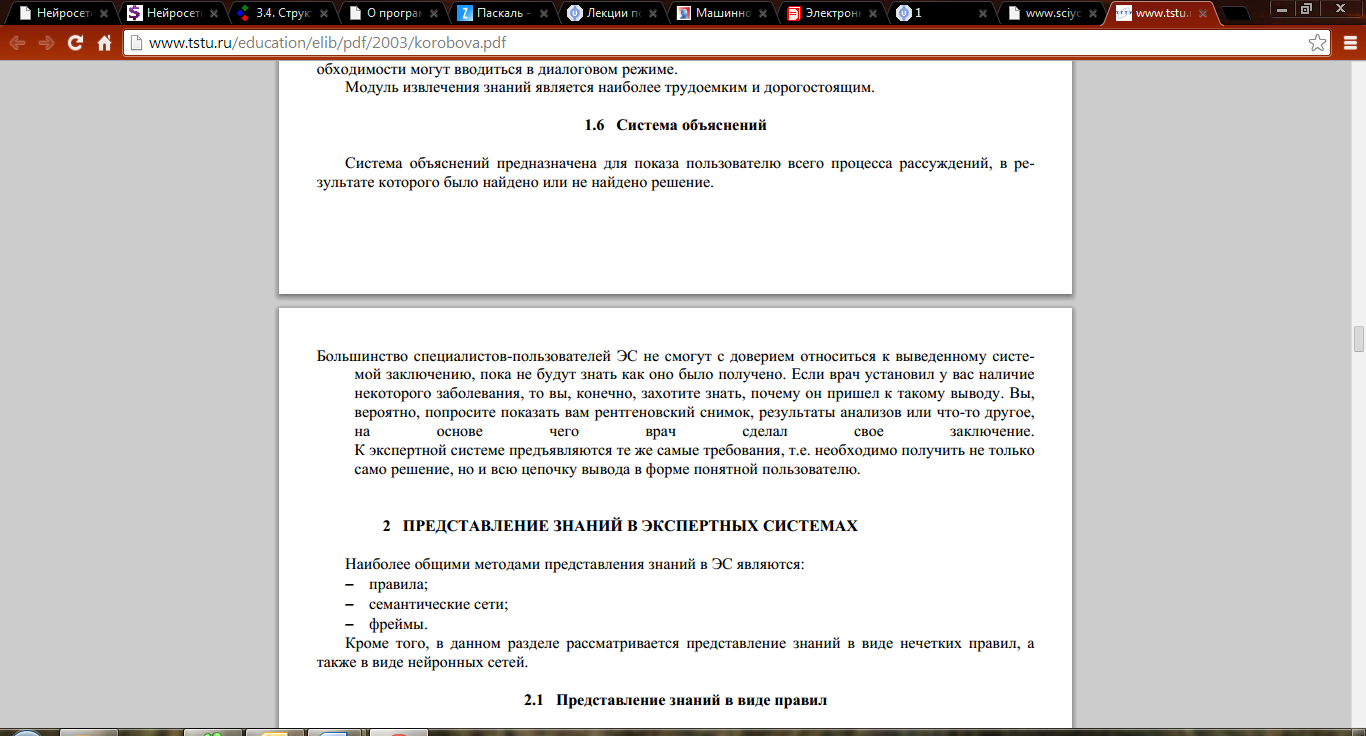Reload the korobova.pdf page
1366x736 pixels.
(x=75, y=43)
